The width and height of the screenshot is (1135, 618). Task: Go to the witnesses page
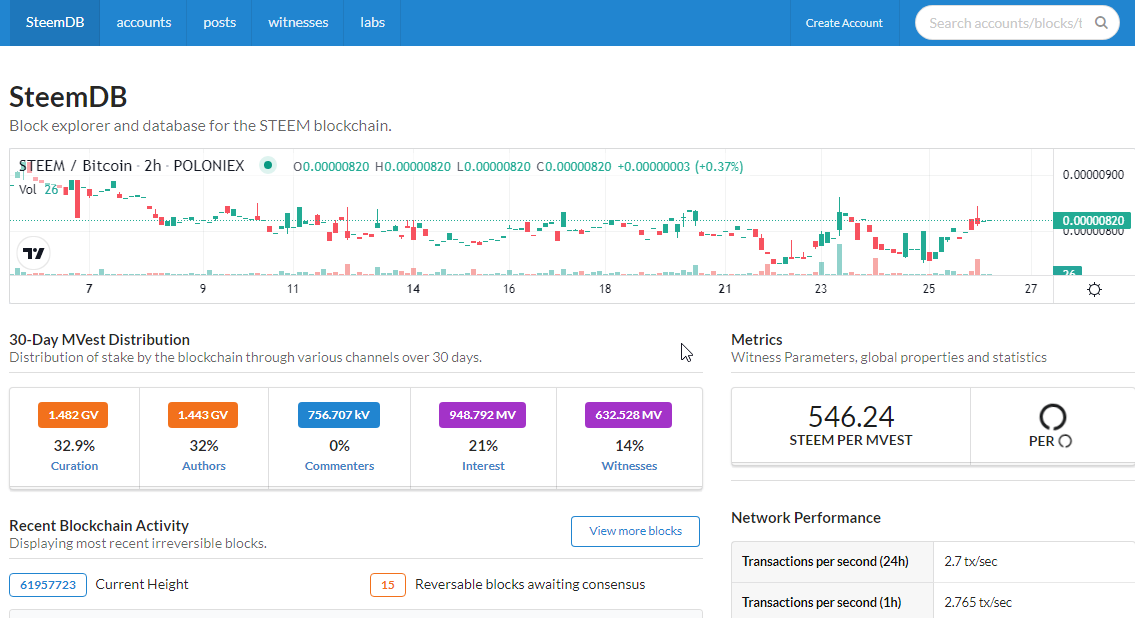[x=298, y=22]
